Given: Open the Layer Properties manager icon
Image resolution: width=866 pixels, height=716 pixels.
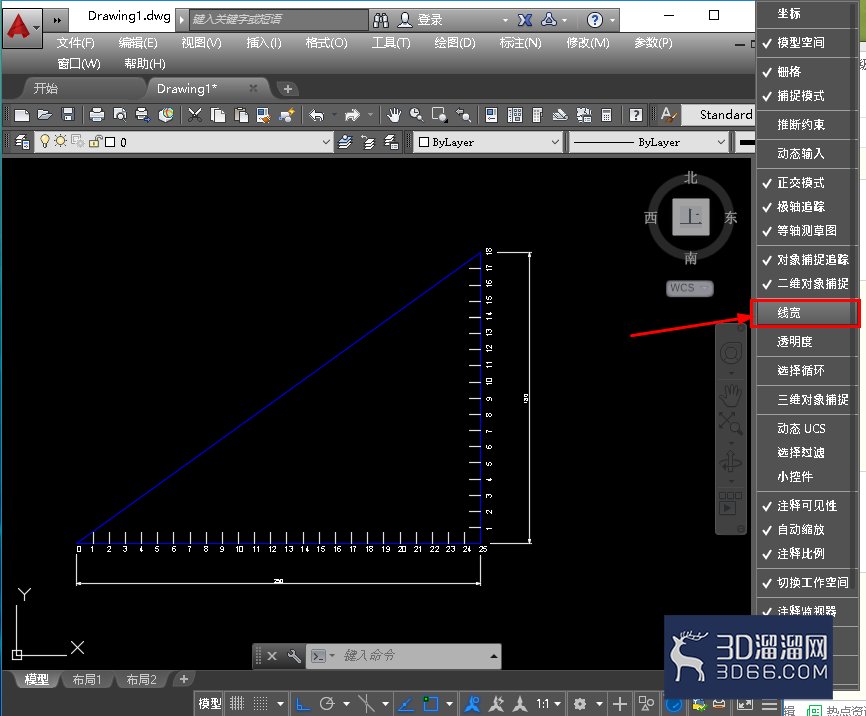Looking at the screenshot, I should (22, 142).
